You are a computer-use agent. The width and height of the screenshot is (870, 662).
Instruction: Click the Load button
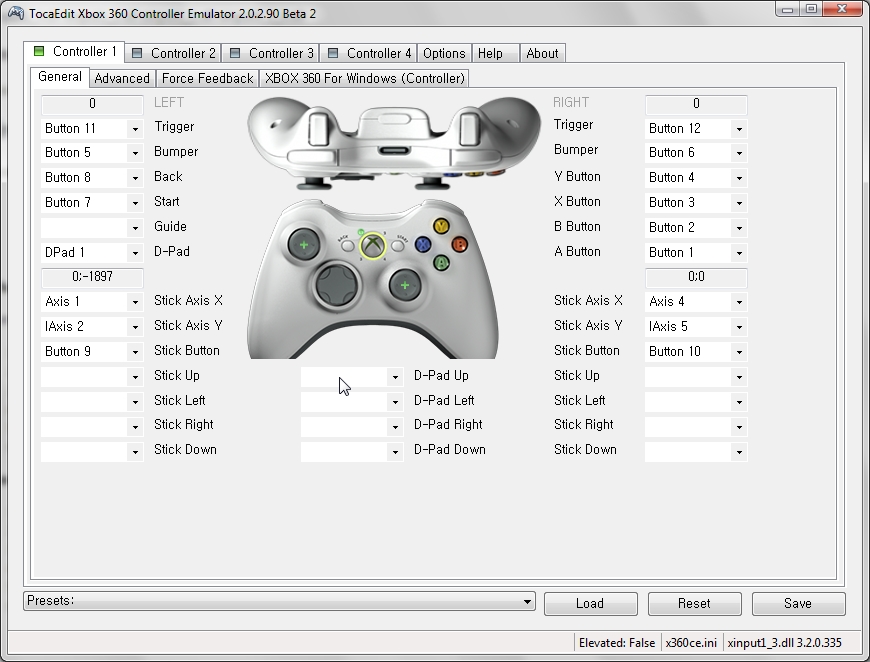590,603
